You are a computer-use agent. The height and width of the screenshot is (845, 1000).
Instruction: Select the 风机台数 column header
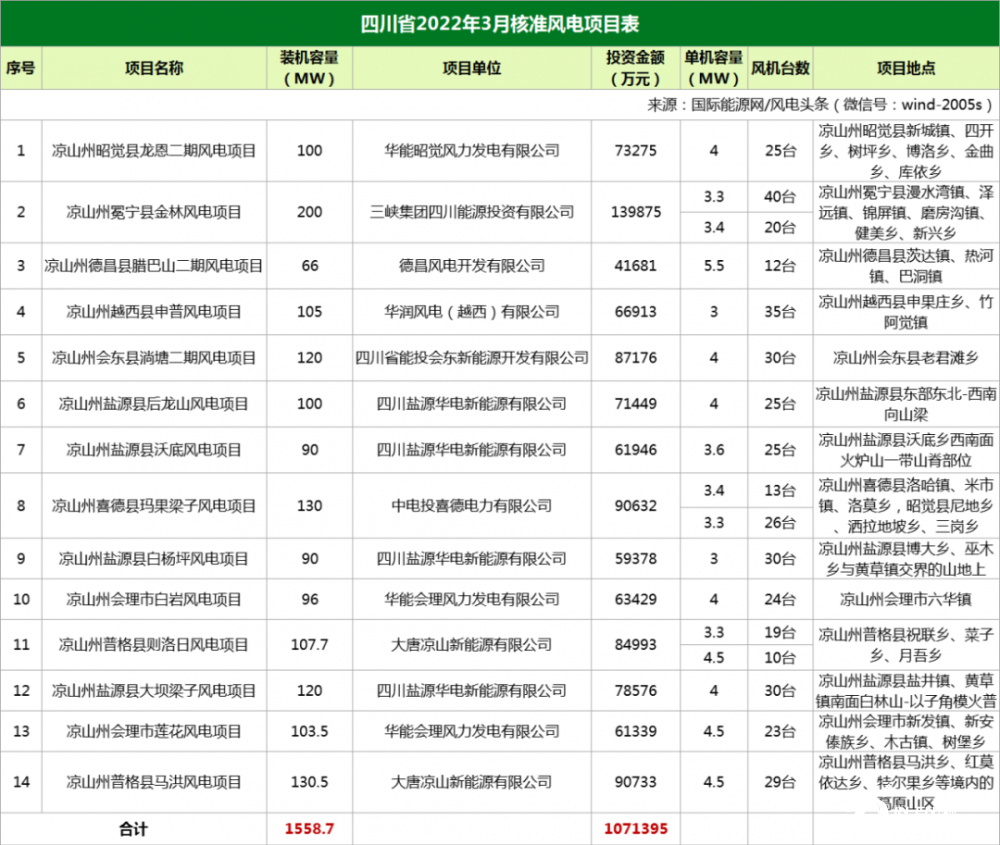click(x=780, y=68)
